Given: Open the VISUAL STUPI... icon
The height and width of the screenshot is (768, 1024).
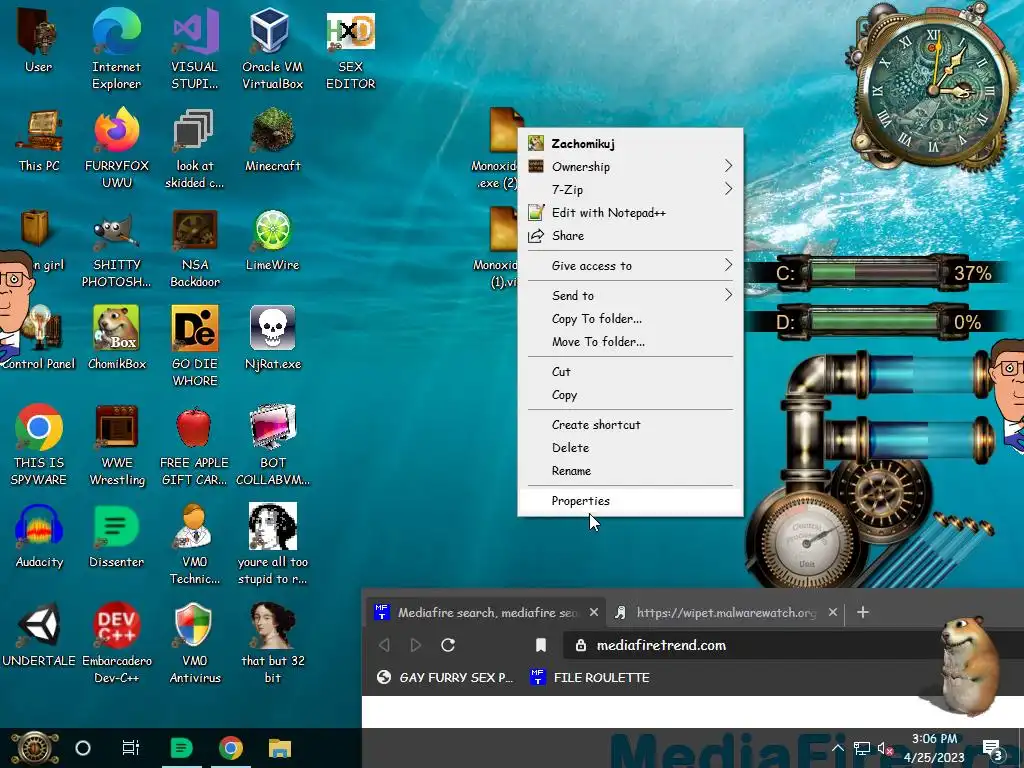Looking at the screenshot, I should click(195, 31).
